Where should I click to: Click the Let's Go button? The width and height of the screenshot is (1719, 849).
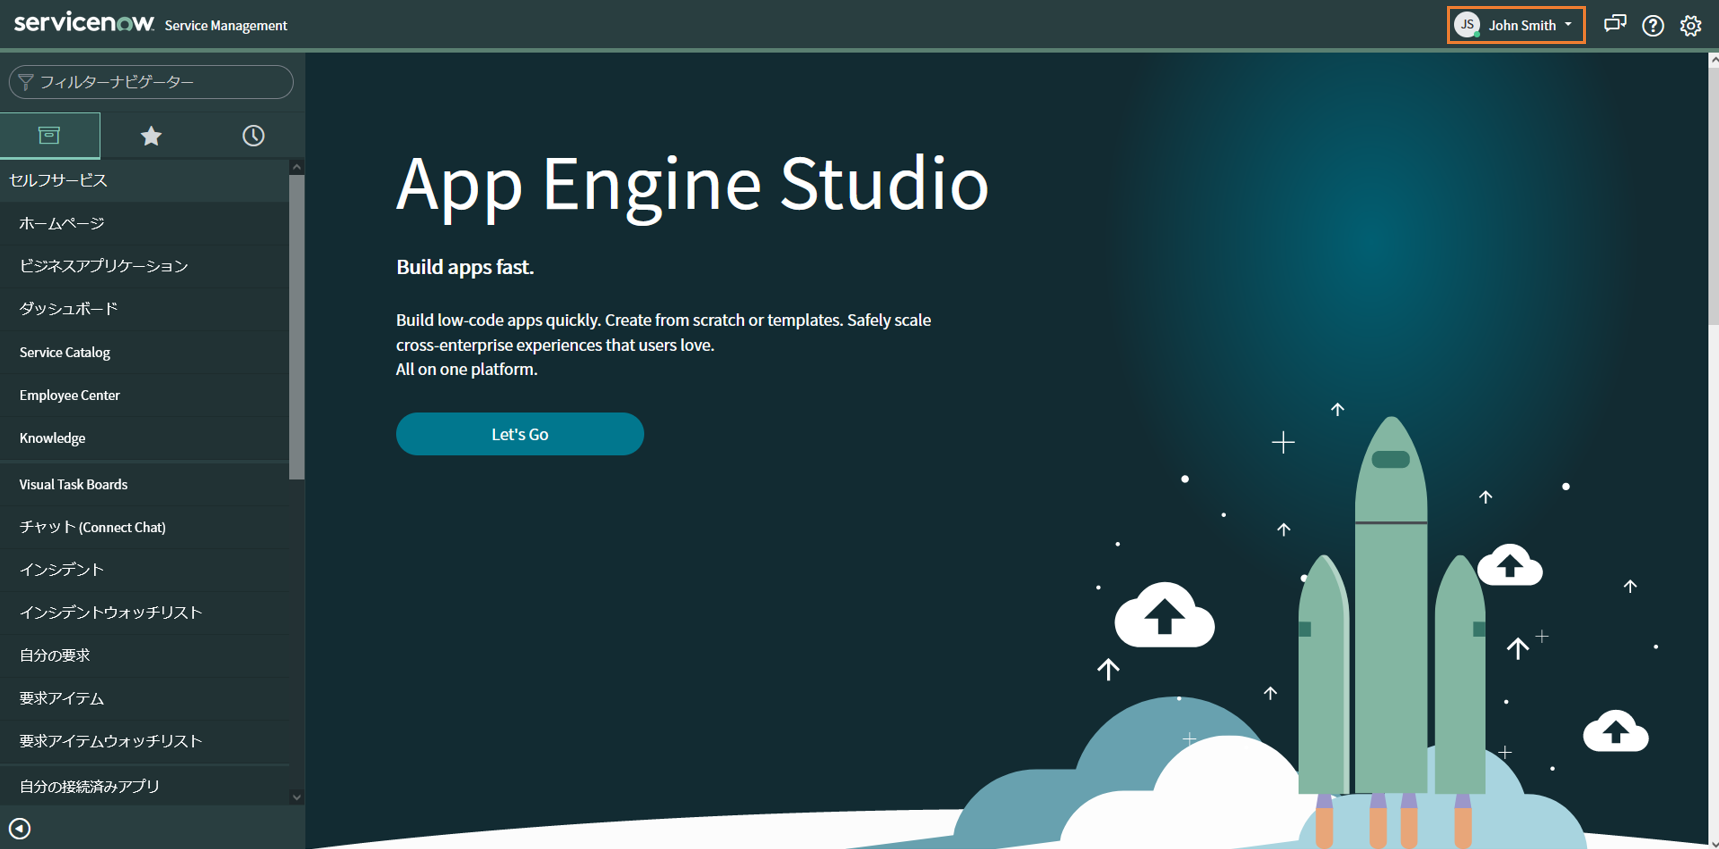(520, 434)
